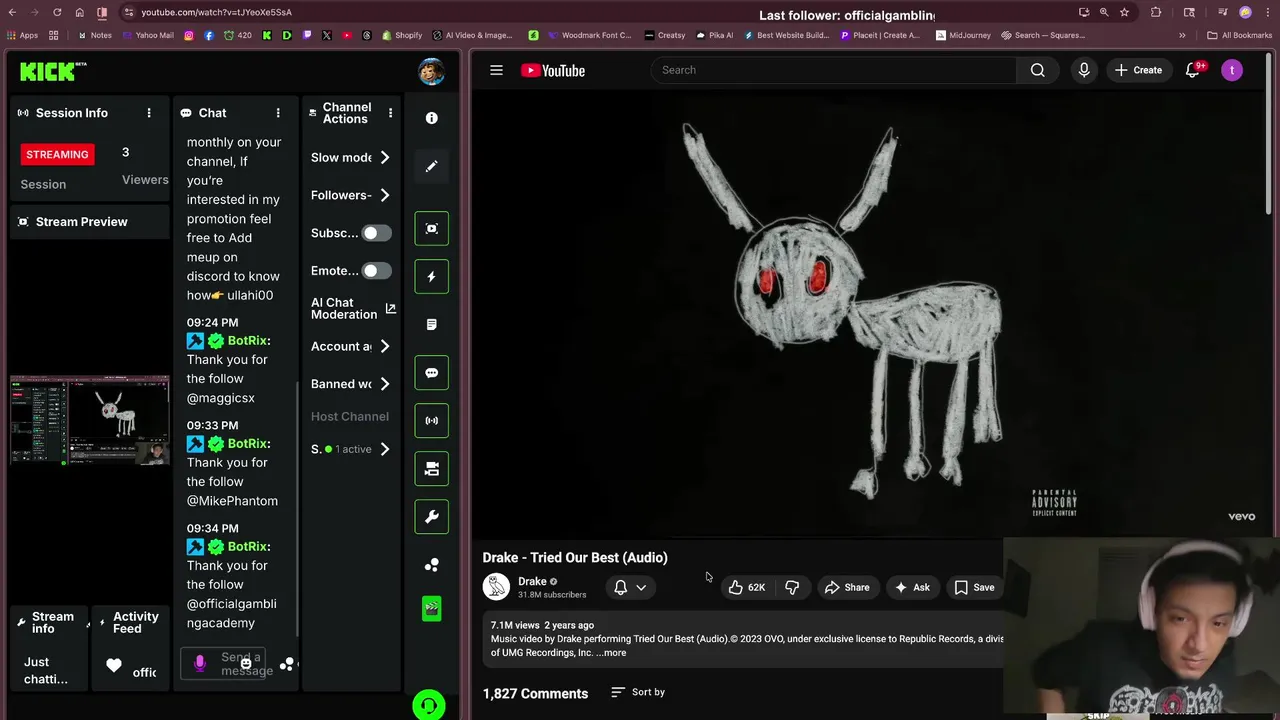
Task: Show hidden bookmarks overflow chevron
Action: 1182,35
